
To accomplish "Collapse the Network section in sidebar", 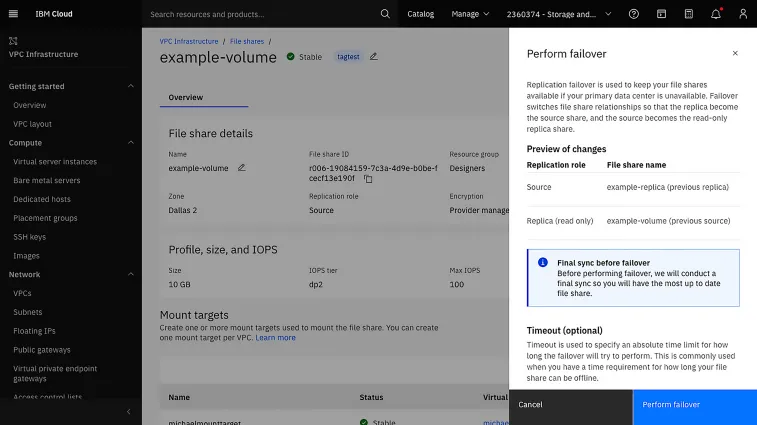I will pos(131,274).
